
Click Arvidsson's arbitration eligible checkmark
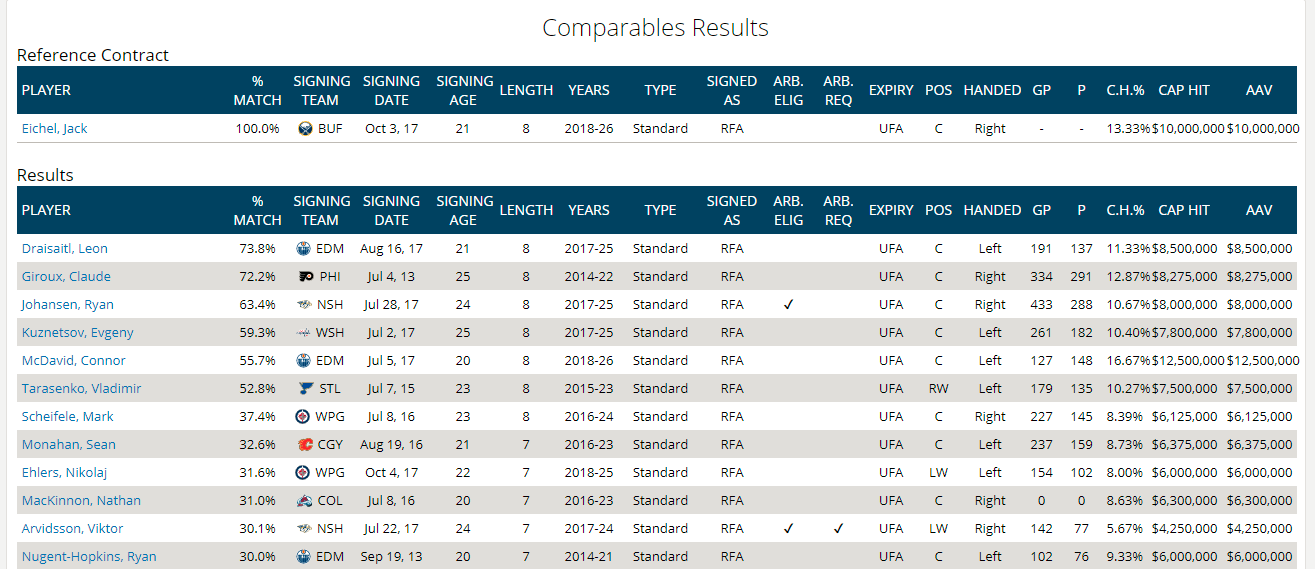[788, 529]
